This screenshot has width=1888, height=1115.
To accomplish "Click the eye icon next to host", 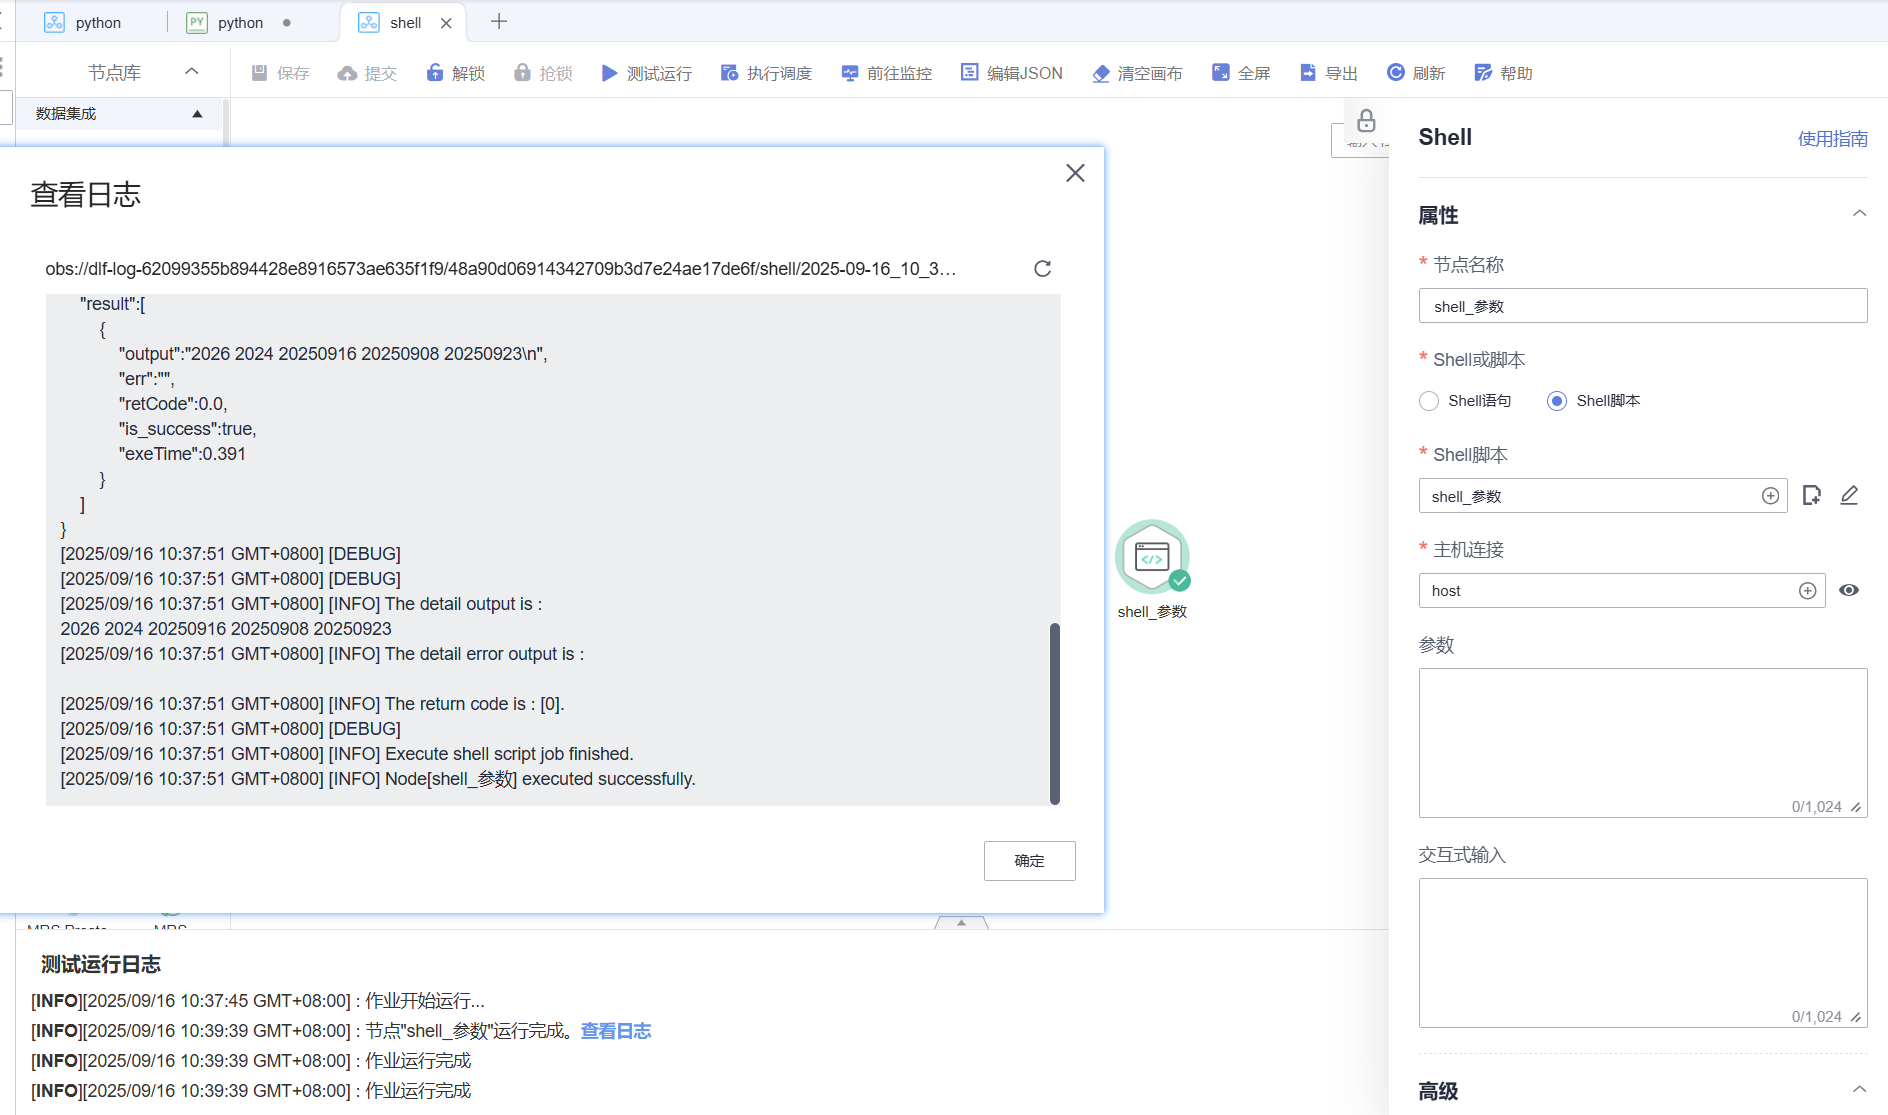I will 1849,591.
